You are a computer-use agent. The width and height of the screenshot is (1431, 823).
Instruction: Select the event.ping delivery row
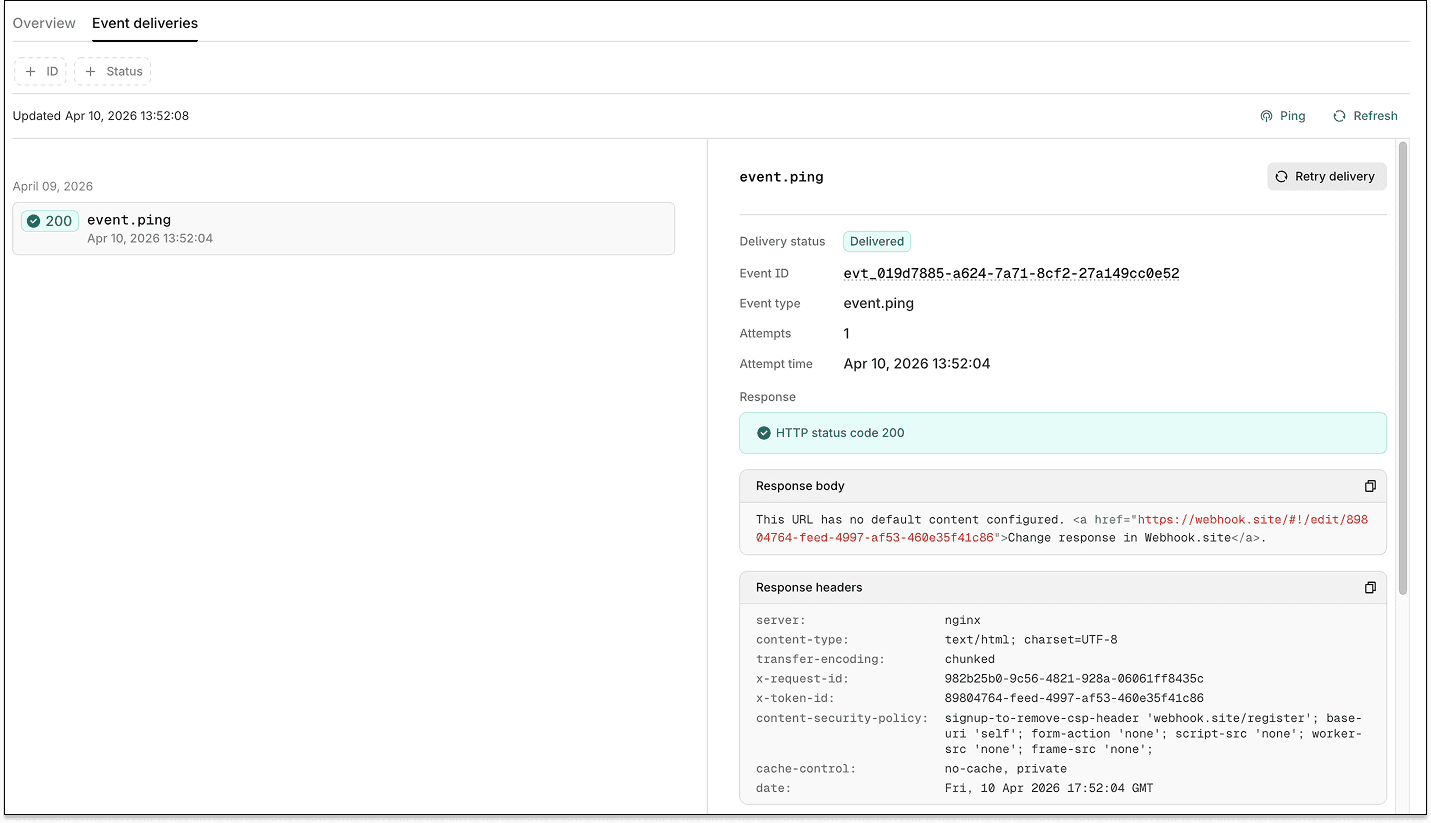coord(343,229)
